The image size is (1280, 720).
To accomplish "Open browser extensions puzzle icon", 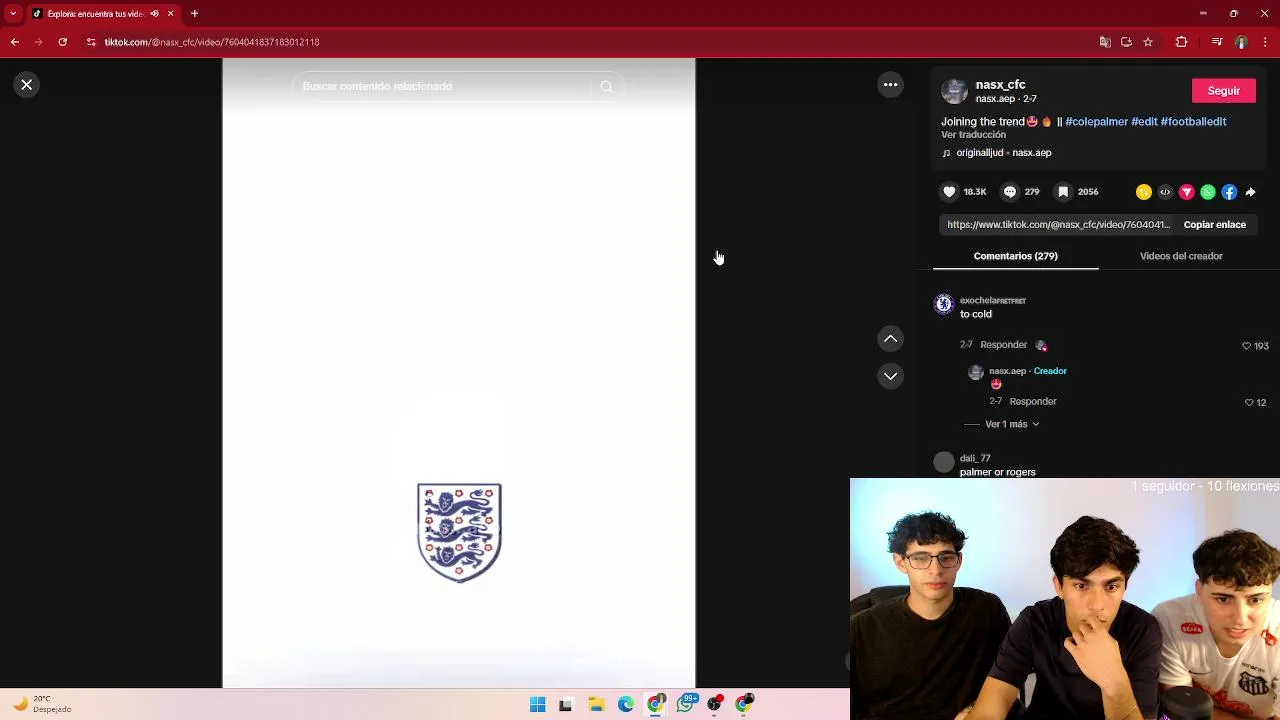I will pos(1181,42).
